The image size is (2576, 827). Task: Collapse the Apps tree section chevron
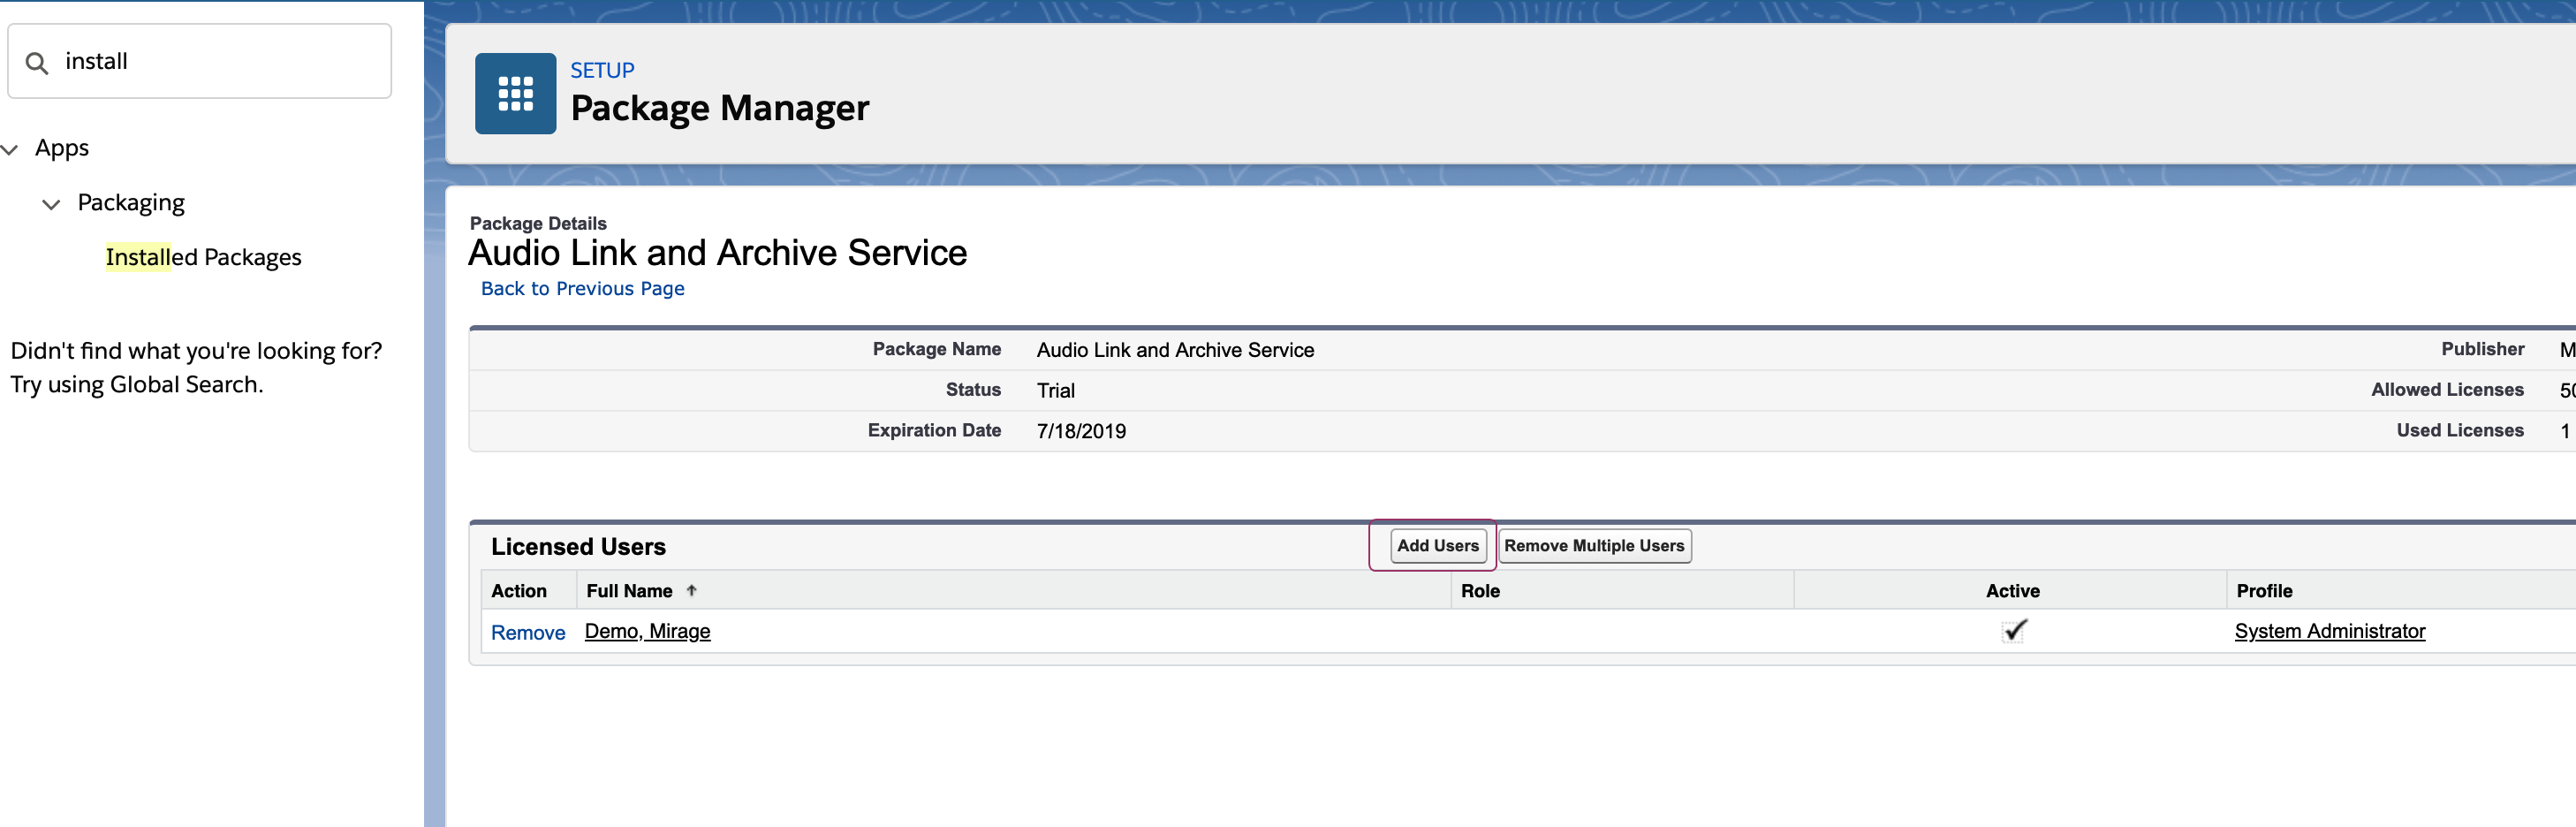tap(10, 149)
